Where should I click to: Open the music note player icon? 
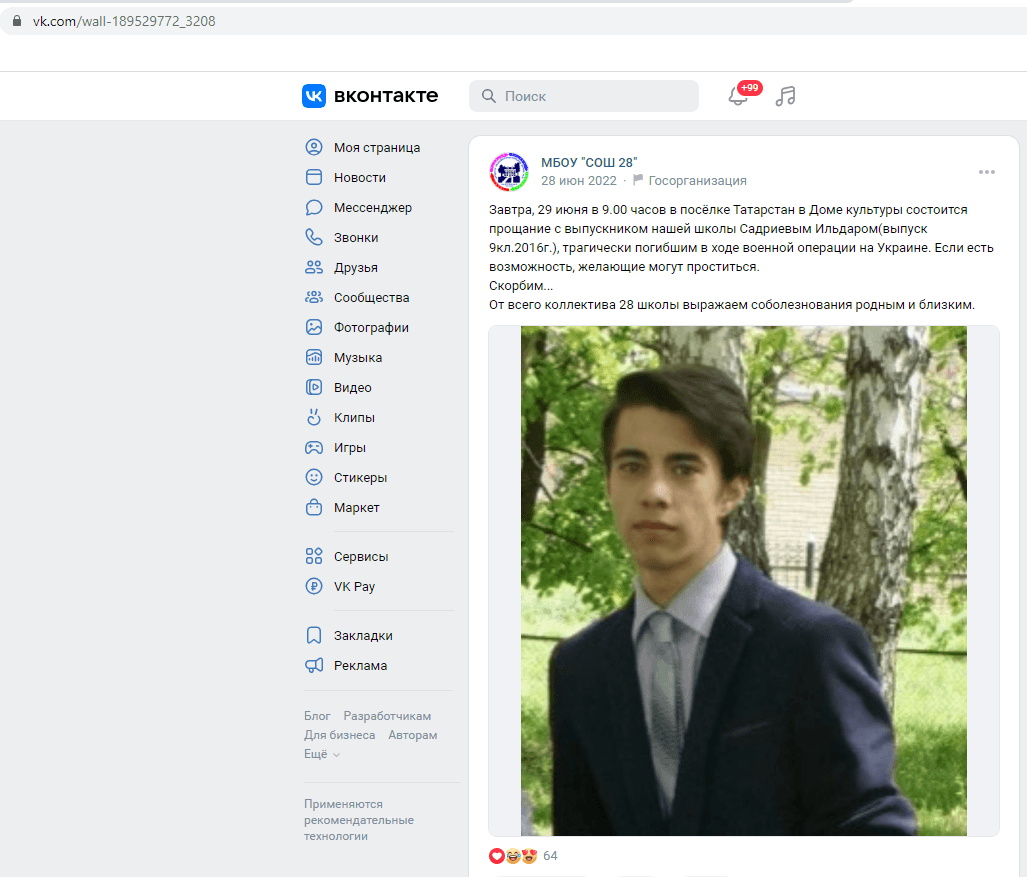click(x=785, y=96)
